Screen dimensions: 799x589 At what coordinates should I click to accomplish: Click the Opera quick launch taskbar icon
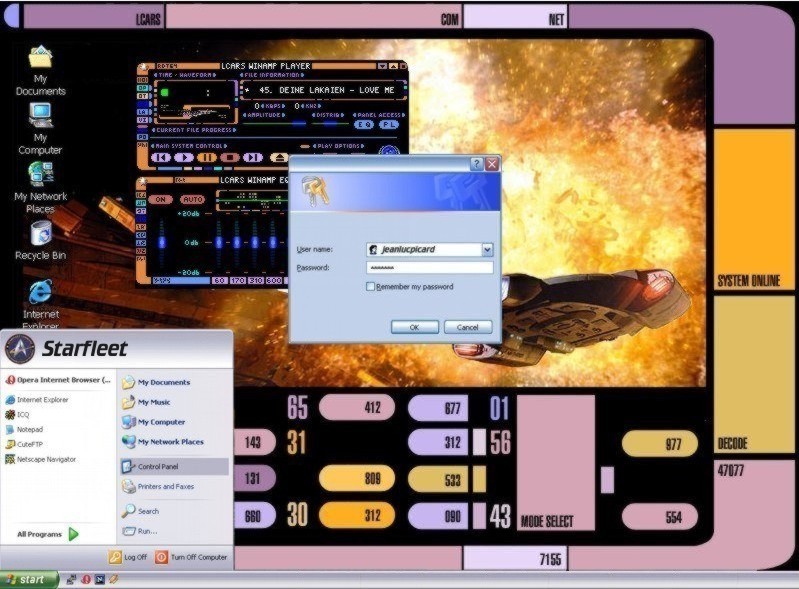coord(86,579)
